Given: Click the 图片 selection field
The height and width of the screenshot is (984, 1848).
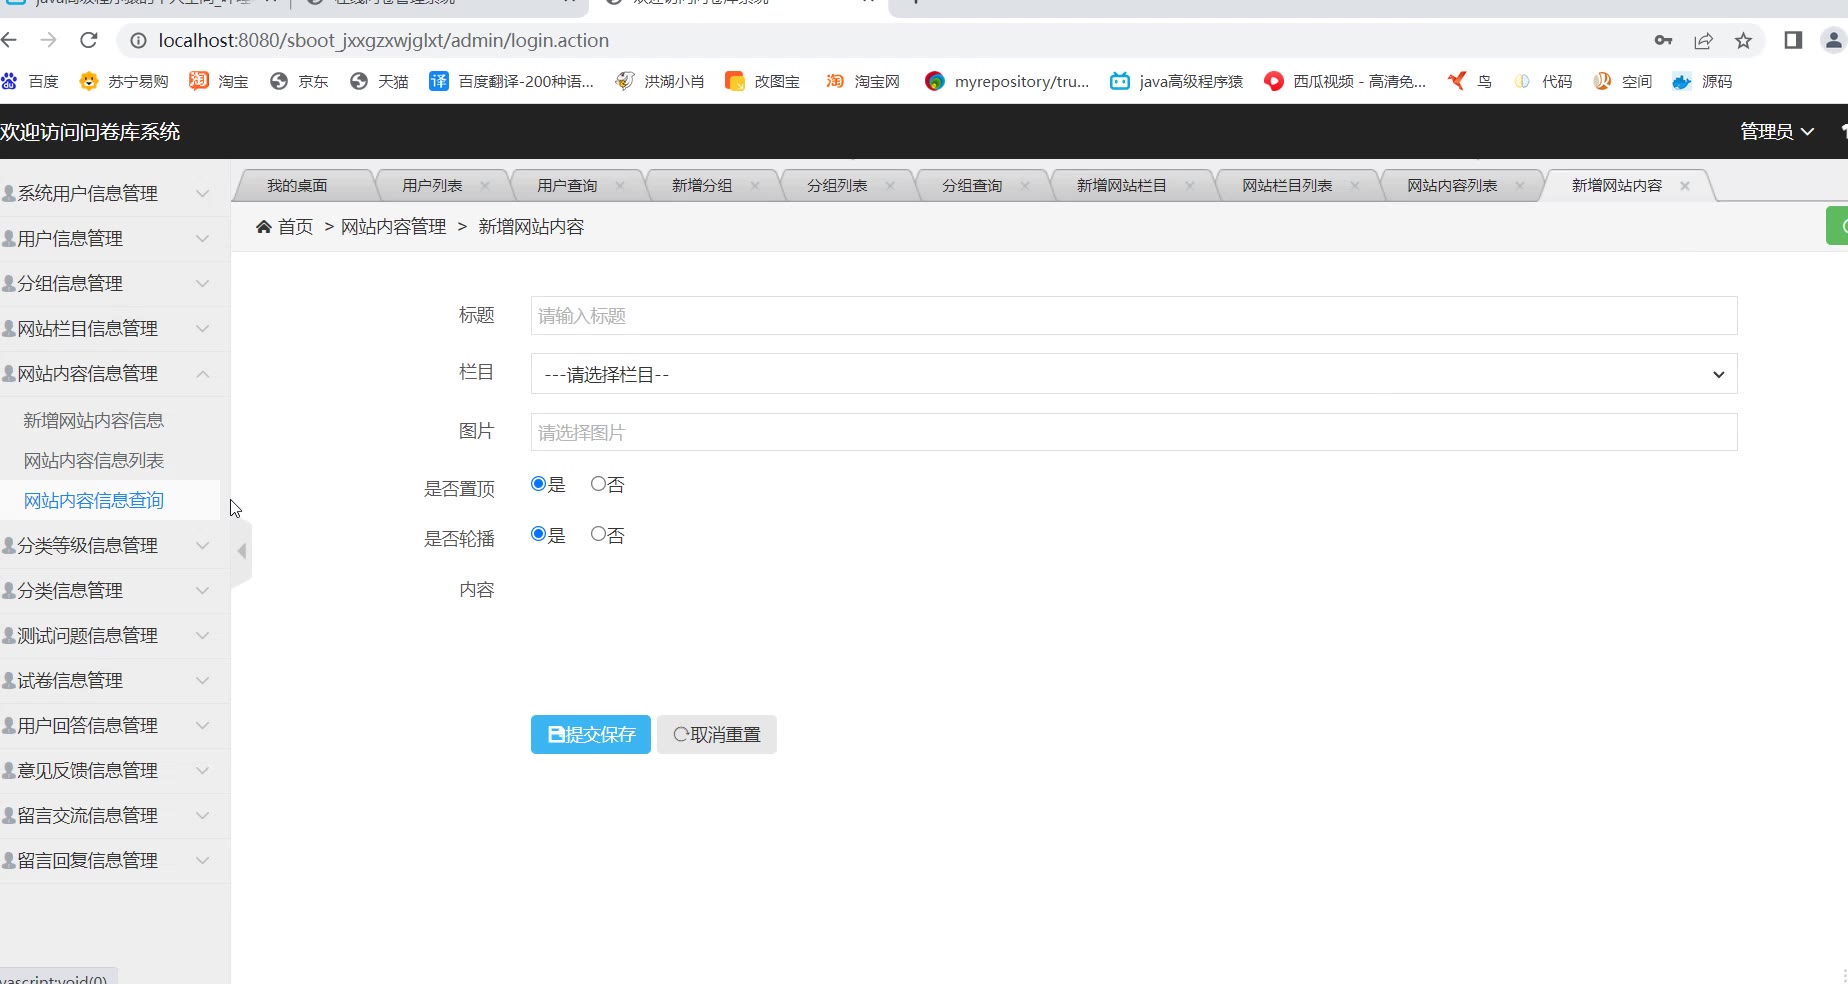Looking at the screenshot, I should click(x=1134, y=432).
